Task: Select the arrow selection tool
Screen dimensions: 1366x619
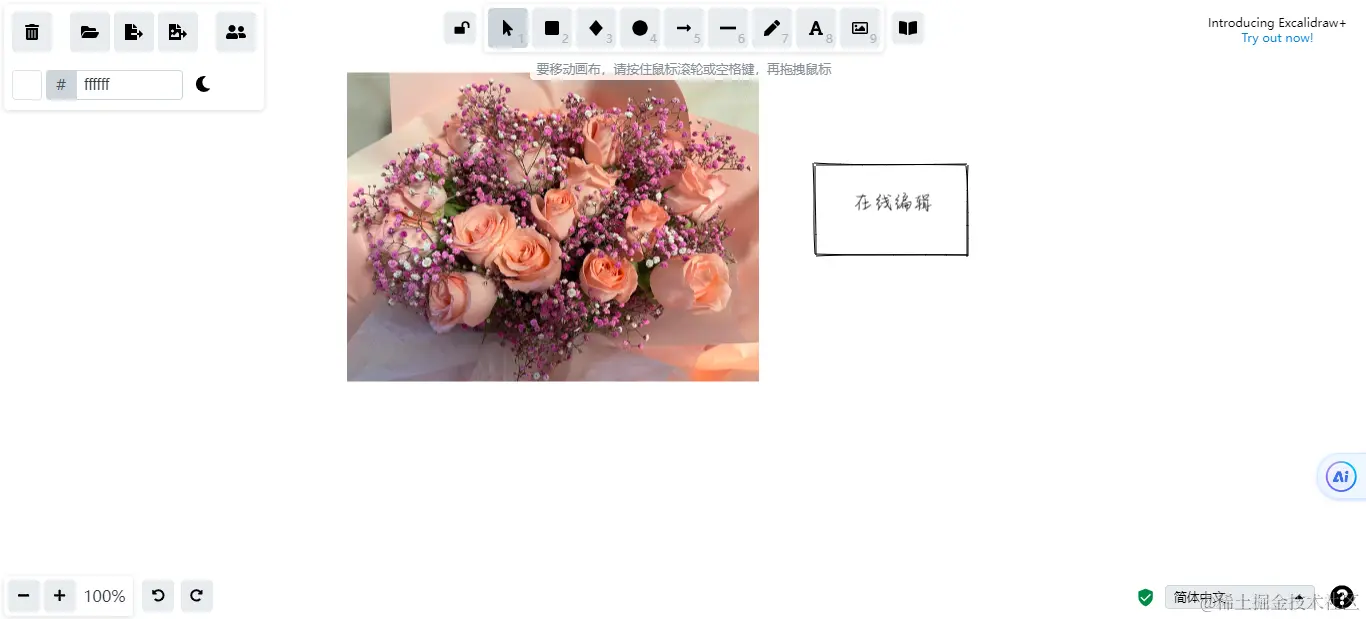Action: click(508, 28)
